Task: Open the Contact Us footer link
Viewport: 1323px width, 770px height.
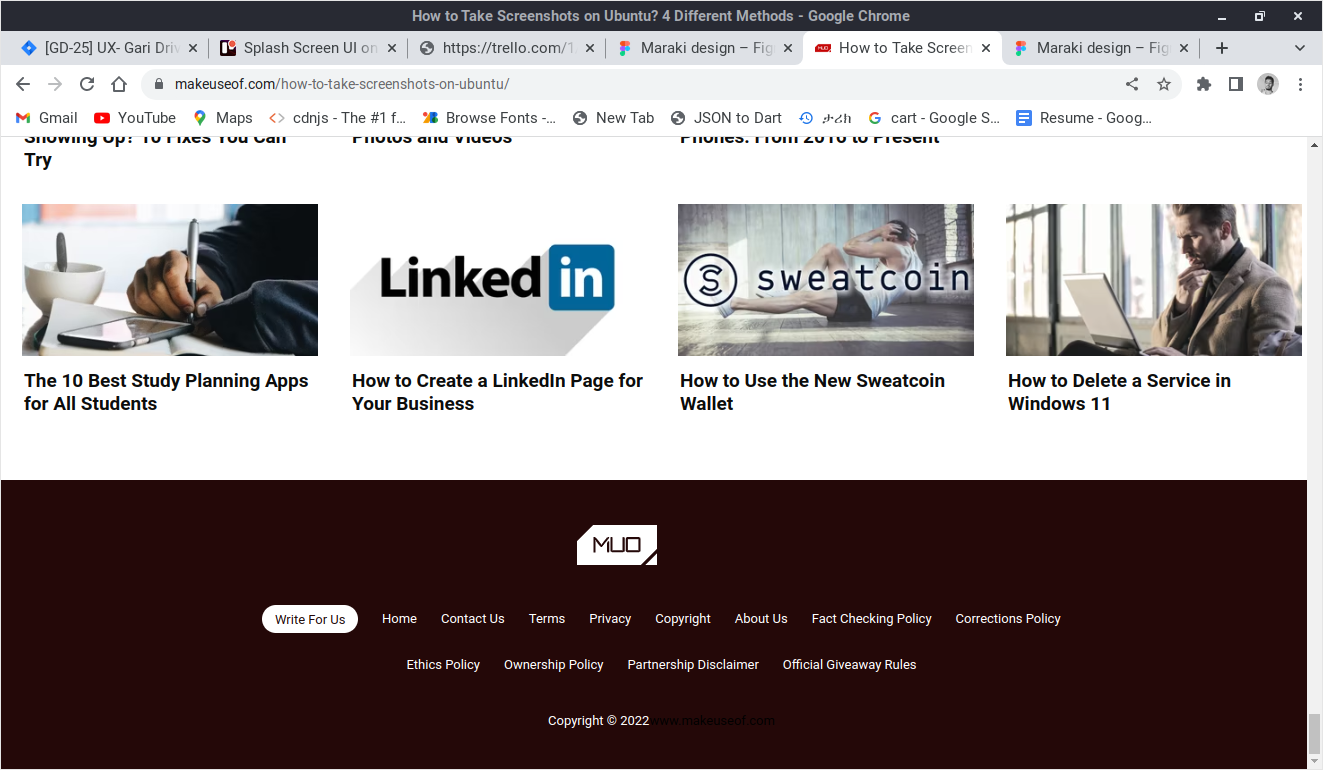Action: click(473, 619)
